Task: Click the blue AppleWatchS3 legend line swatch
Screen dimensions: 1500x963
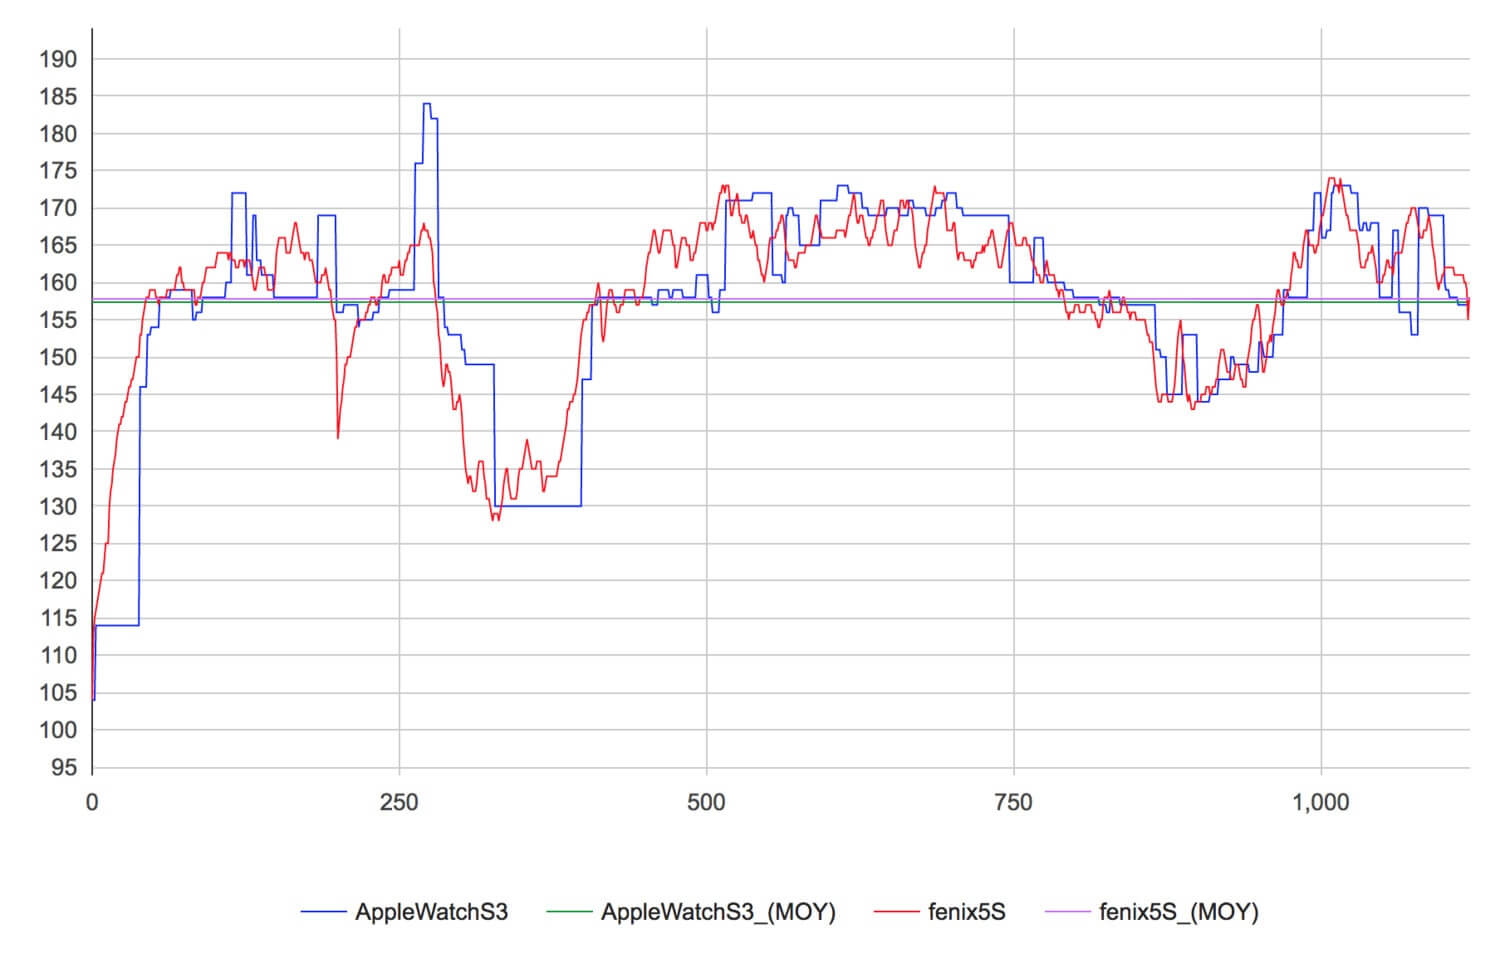Action: pos(323,911)
